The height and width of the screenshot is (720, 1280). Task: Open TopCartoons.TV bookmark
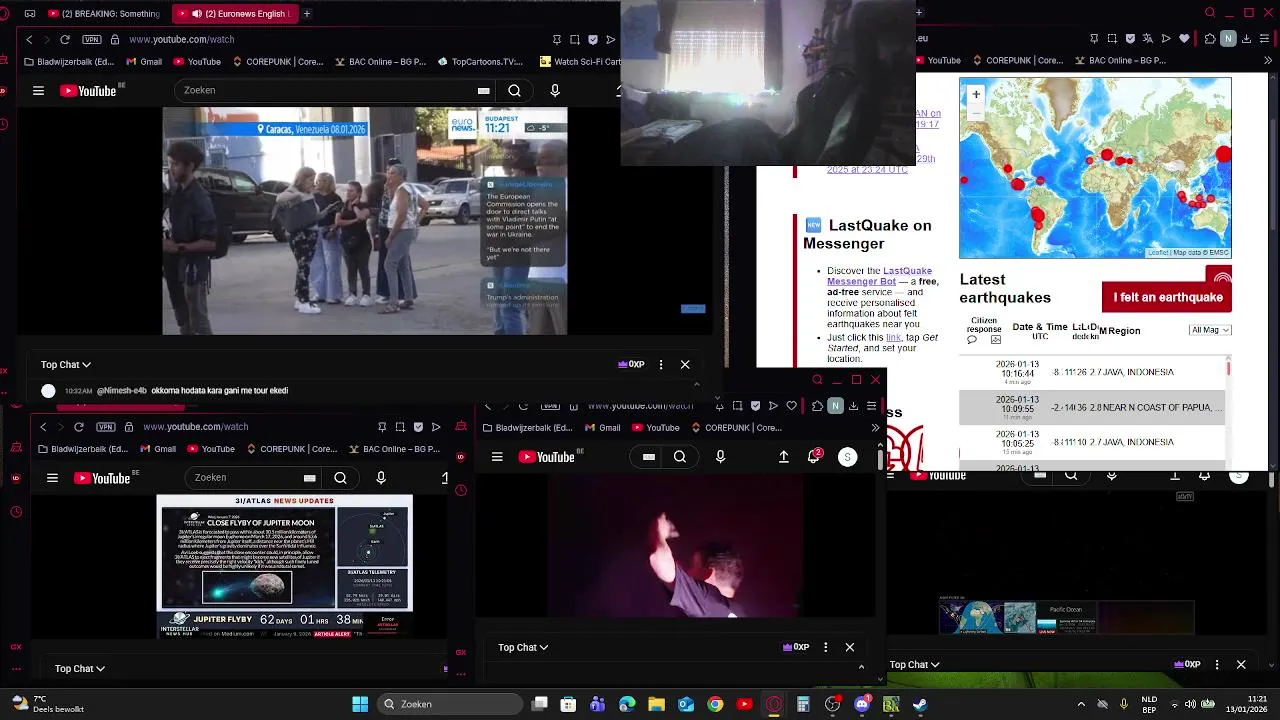pyautogui.click(x=479, y=61)
